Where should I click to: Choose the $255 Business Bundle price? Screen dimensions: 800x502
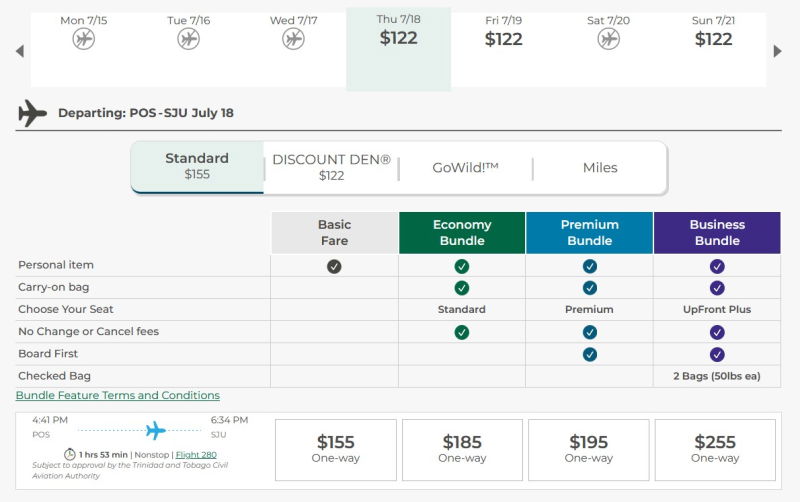714,449
